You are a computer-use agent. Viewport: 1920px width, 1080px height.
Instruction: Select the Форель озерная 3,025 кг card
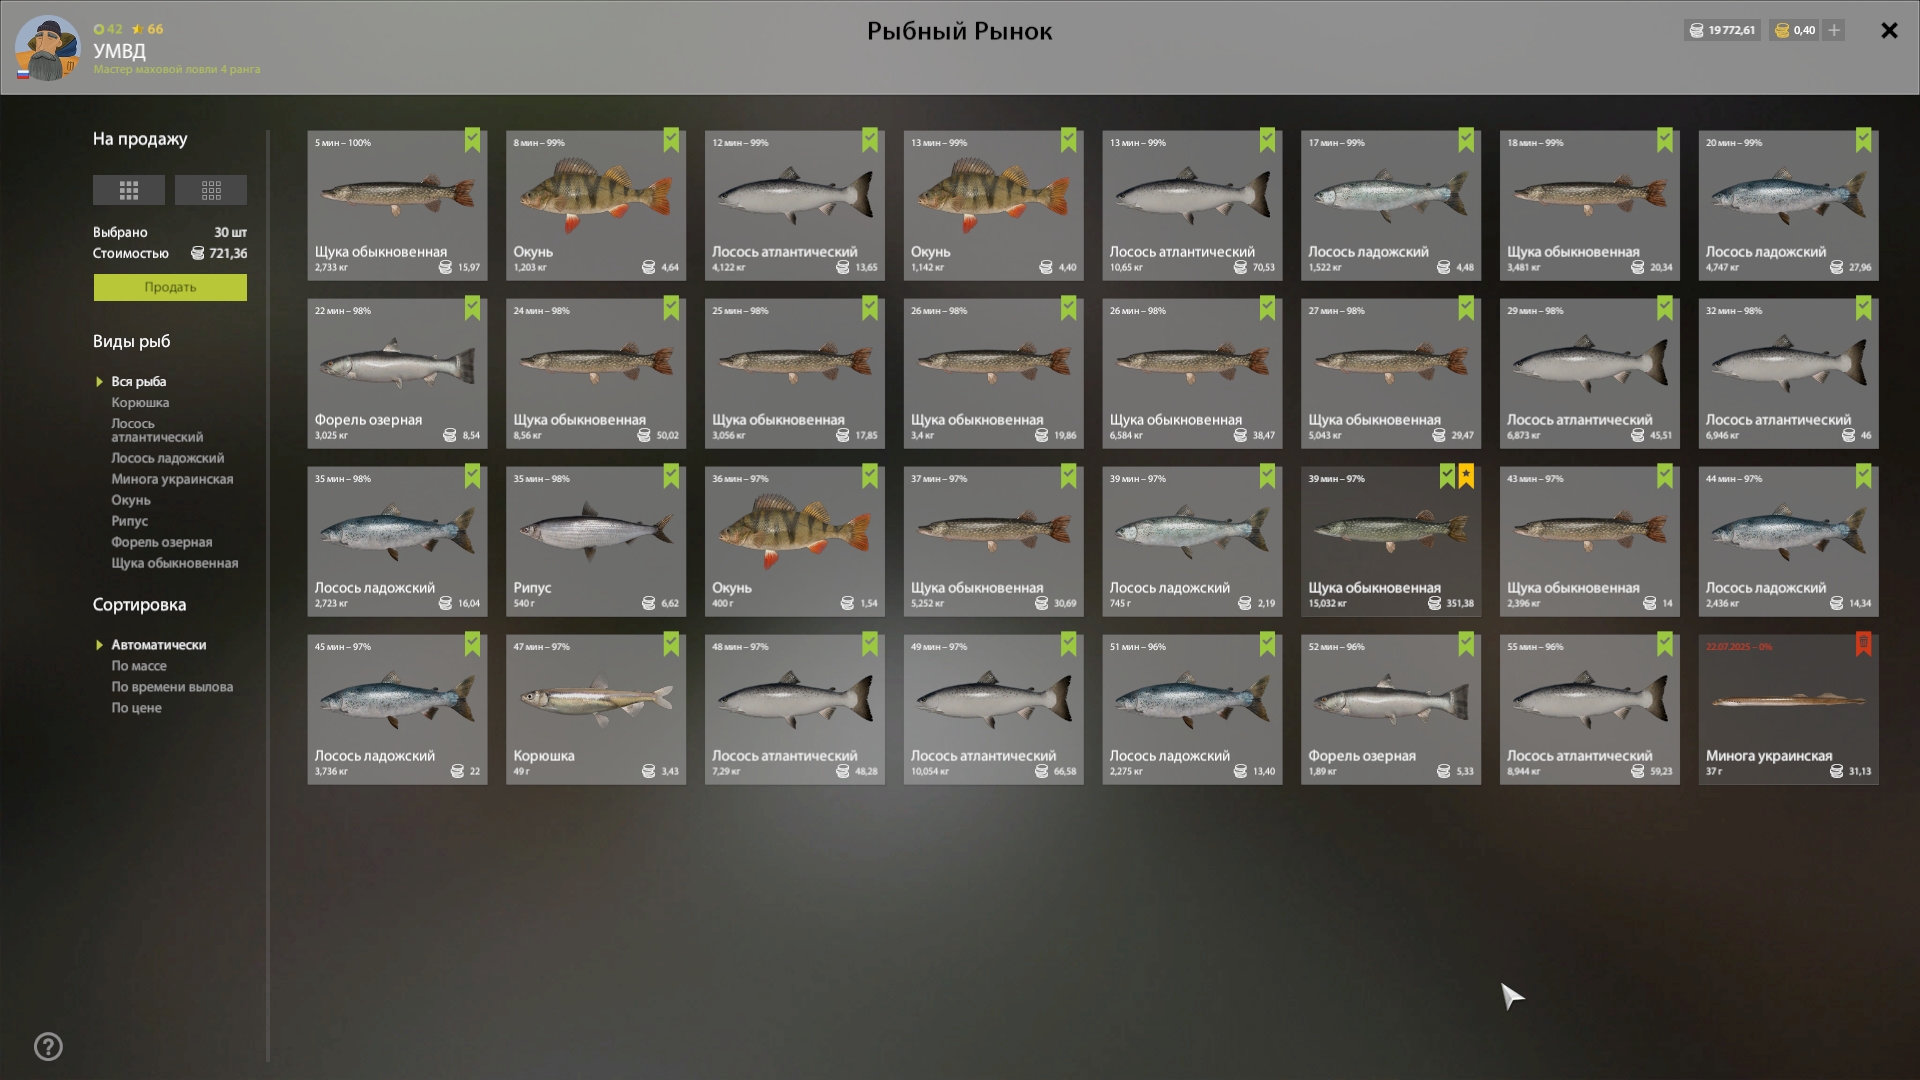(397, 373)
